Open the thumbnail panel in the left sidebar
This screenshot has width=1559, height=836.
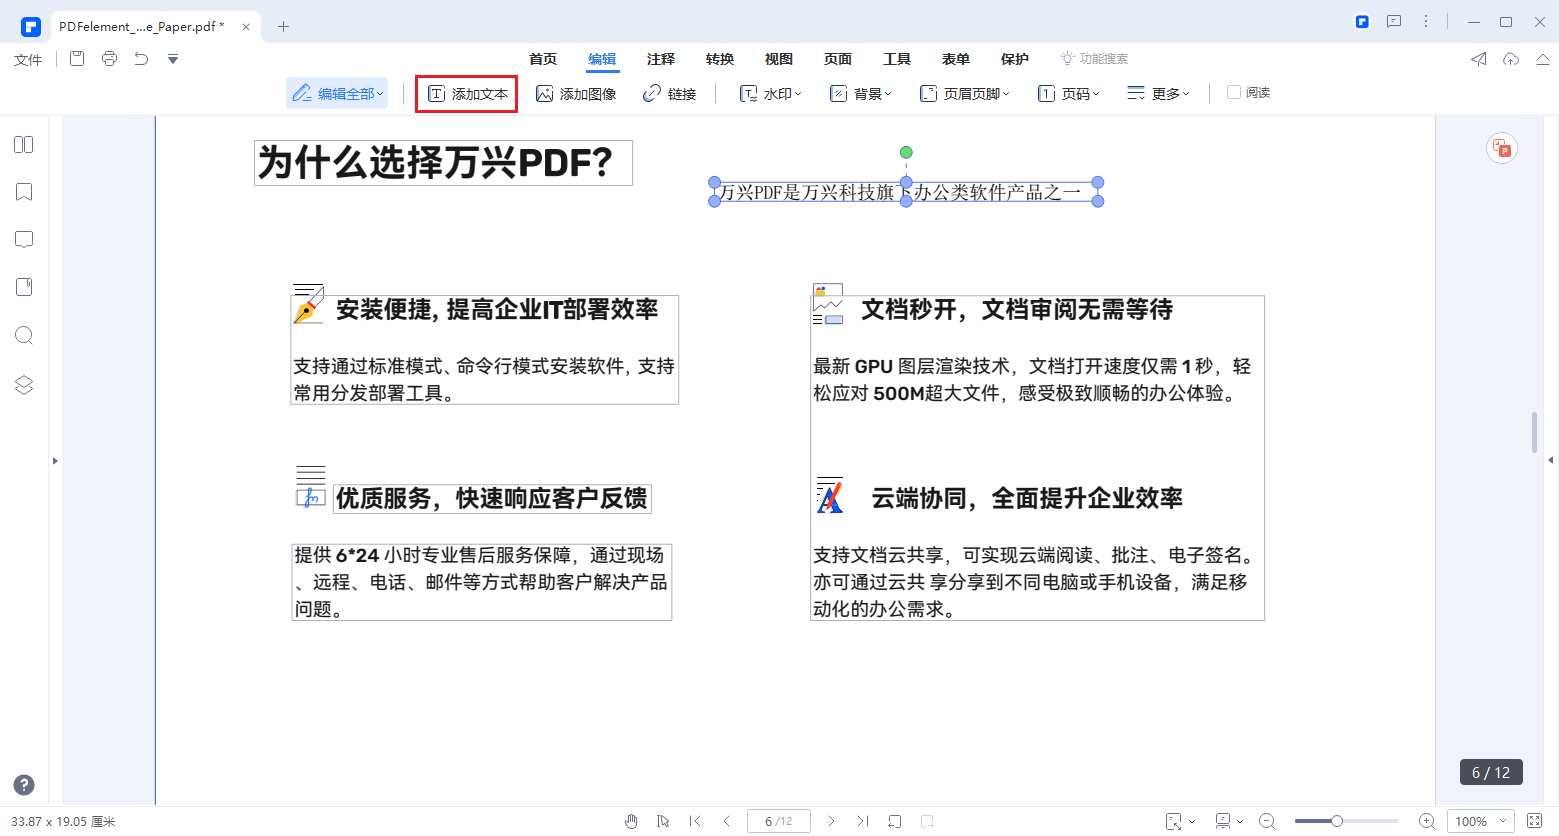pos(23,144)
